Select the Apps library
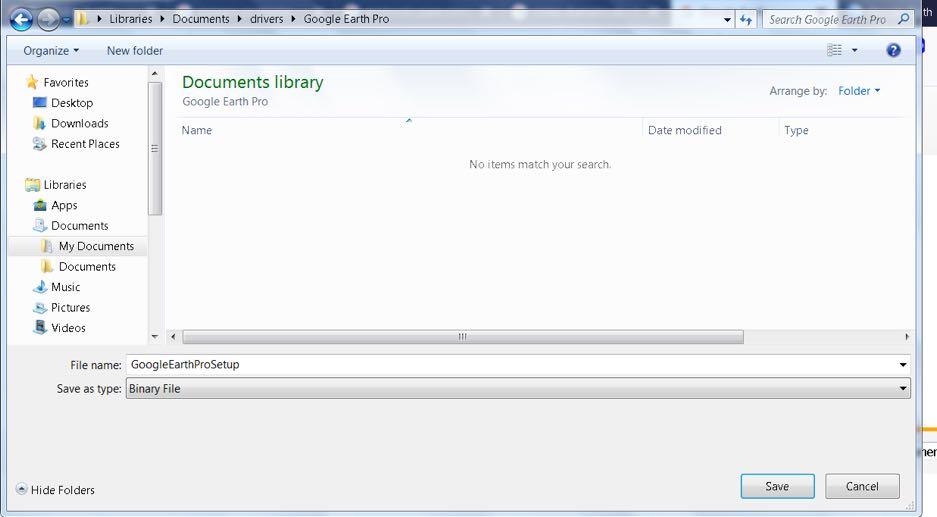Image resolution: width=937 pixels, height=517 pixels. tap(64, 205)
